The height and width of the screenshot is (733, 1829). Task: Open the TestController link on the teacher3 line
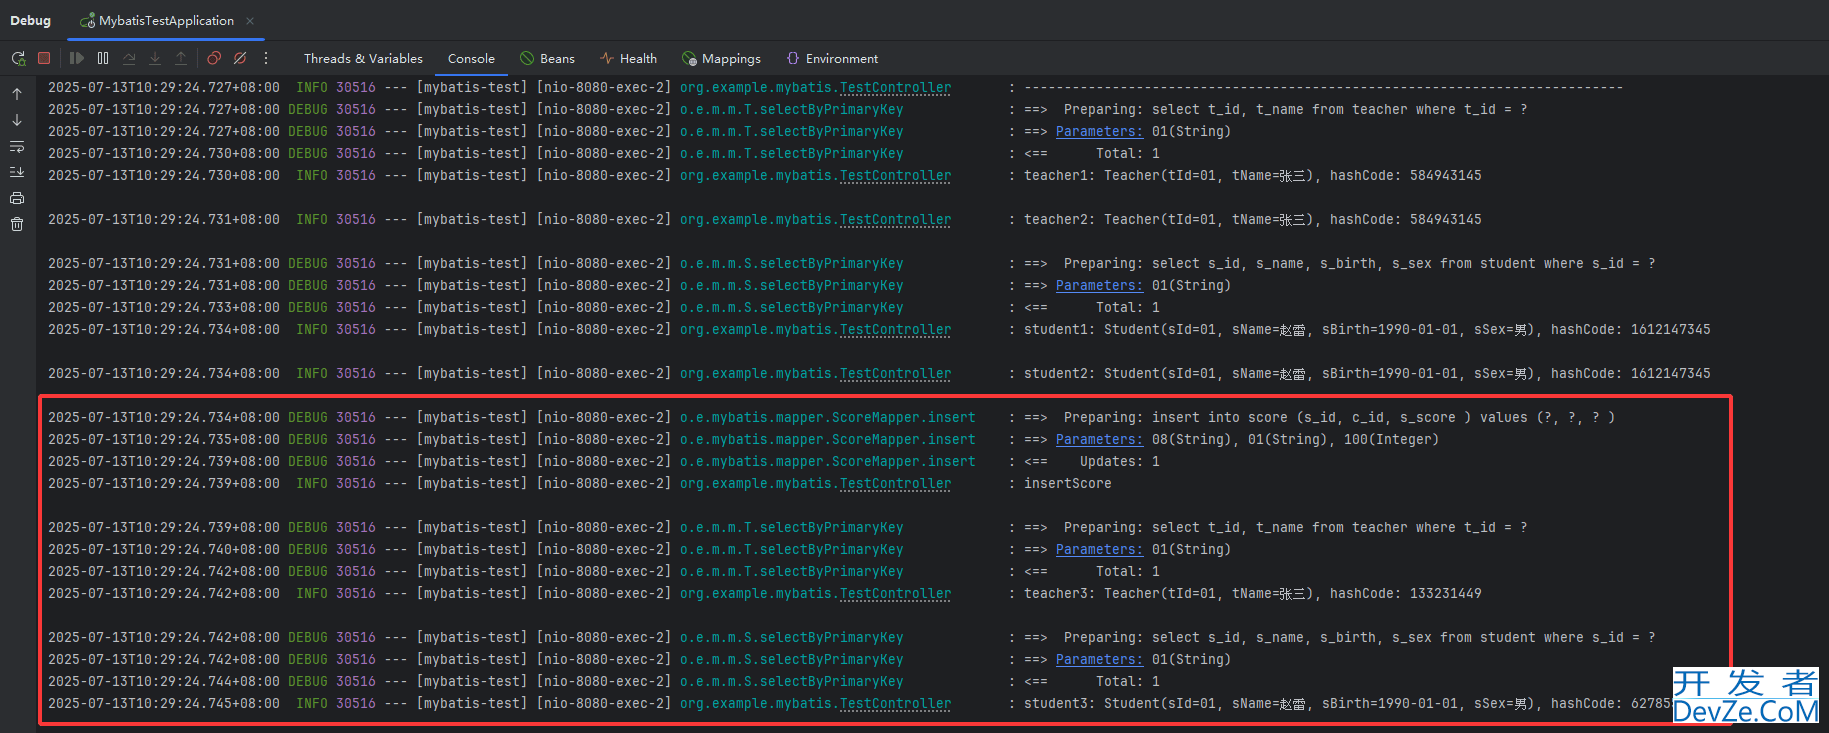pyautogui.click(x=895, y=594)
